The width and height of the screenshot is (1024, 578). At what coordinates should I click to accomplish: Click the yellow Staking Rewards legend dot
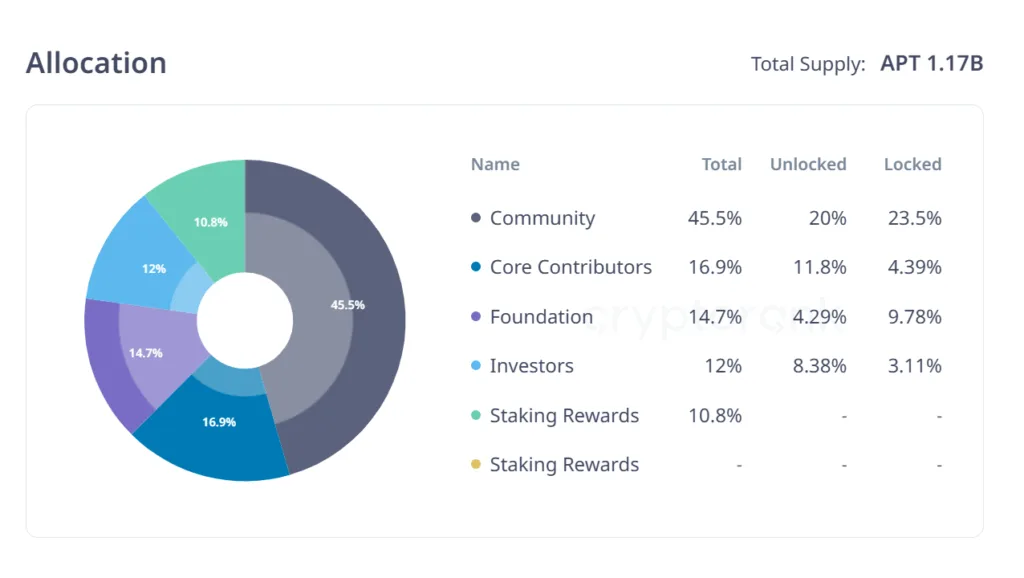474,464
